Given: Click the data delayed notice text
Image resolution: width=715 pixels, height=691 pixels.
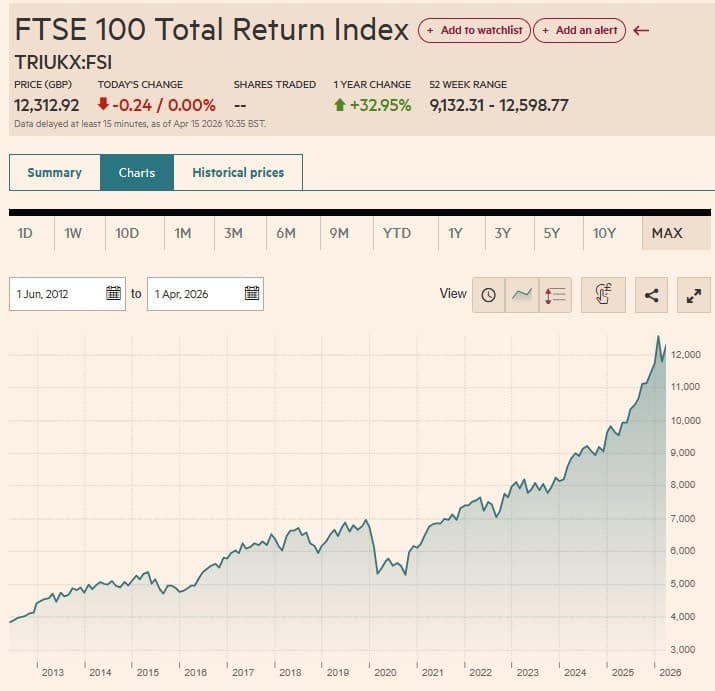Looking at the screenshot, I should (x=140, y=124).
